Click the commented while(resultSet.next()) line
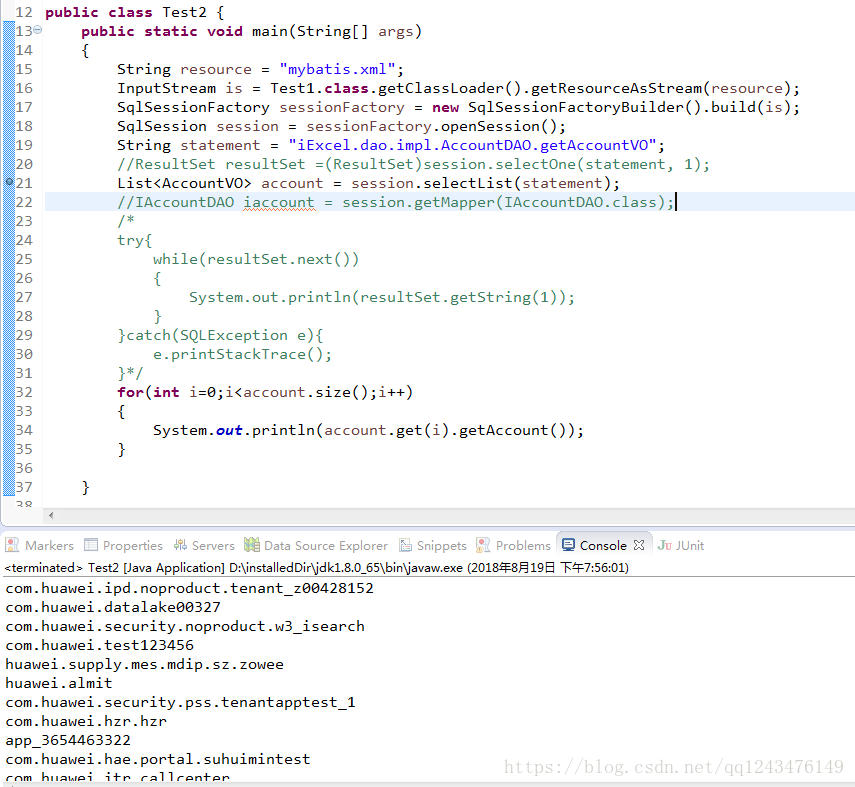855x787 pixels. click(256, 259)
